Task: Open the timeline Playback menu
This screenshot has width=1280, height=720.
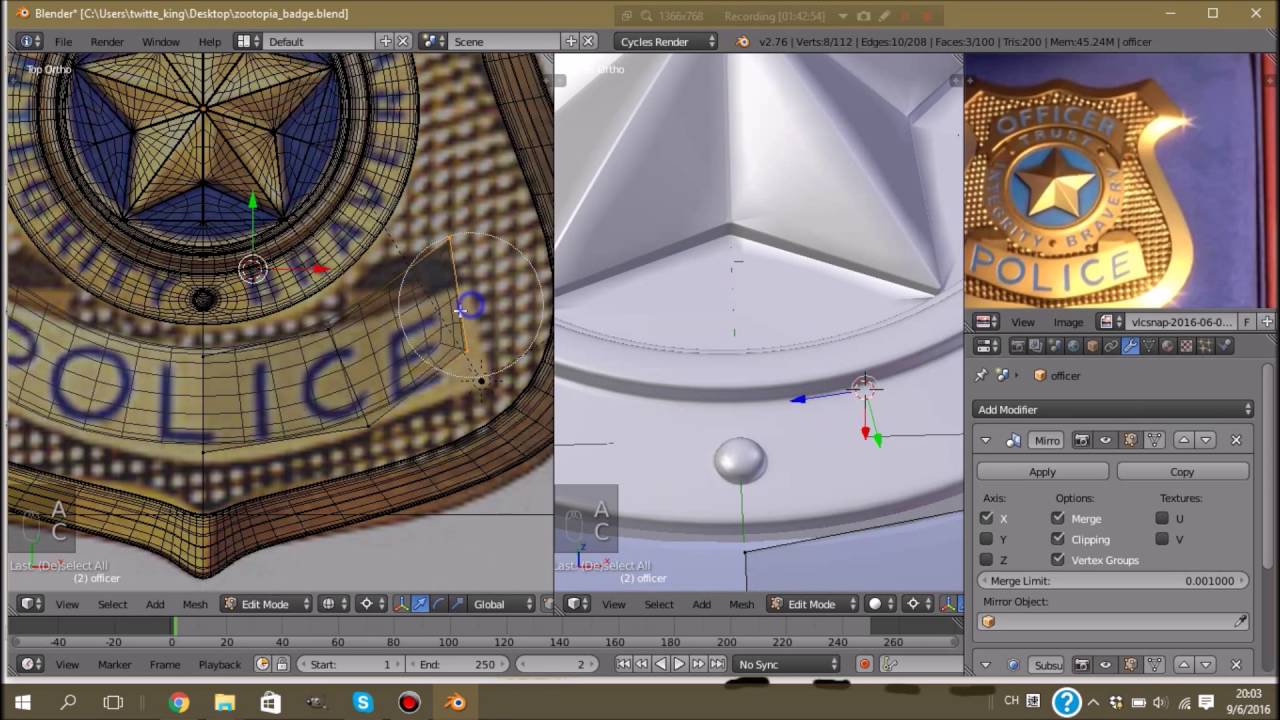Action: (219, 664)
